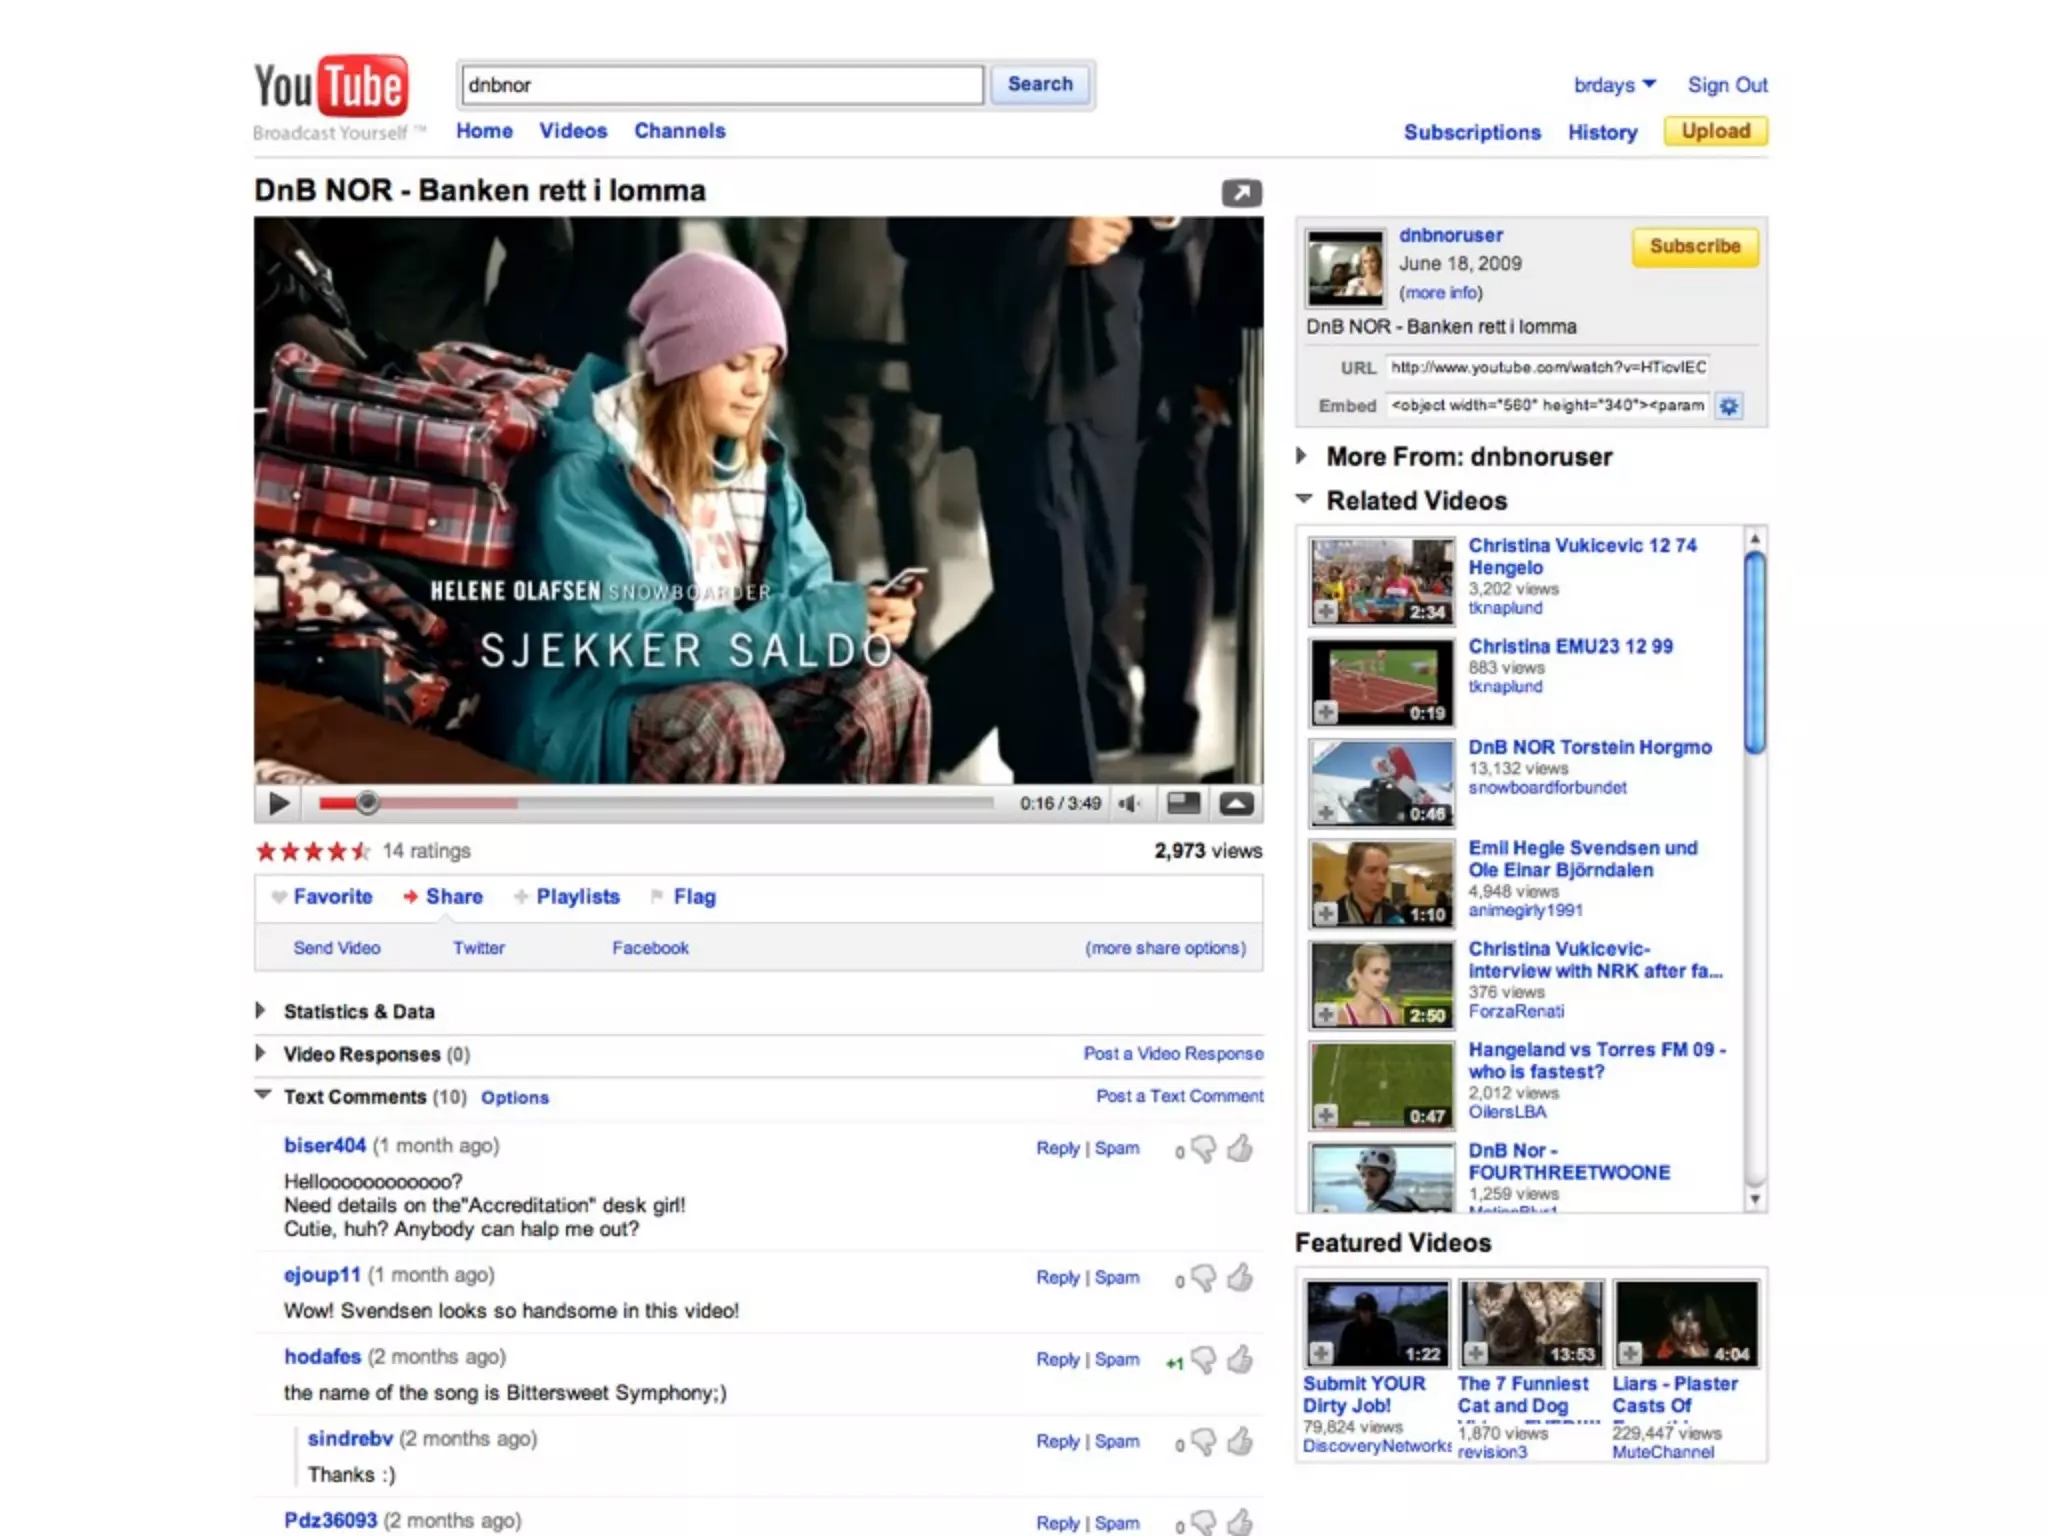The image size is (2048, 1536).
Task: Seek the video using the progress slider knob
Action: pos(368,802)
